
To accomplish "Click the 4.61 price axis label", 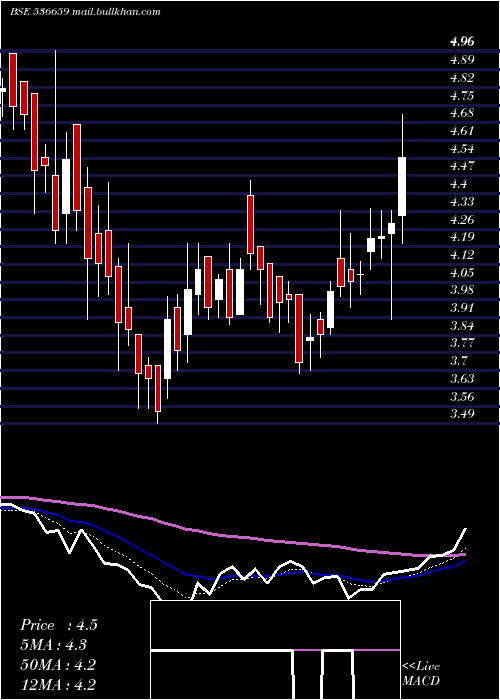I will (462, 131).
